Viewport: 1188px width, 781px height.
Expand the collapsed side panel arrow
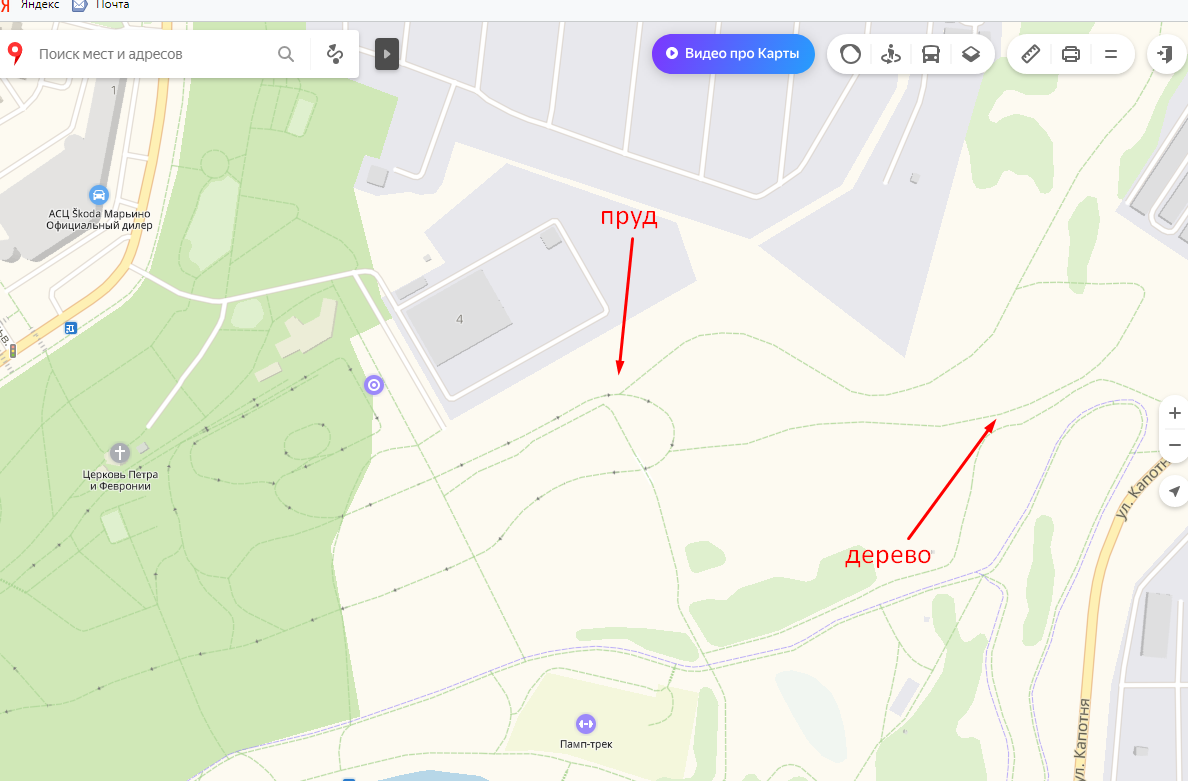pyautogui.click(x=386, y=54)
